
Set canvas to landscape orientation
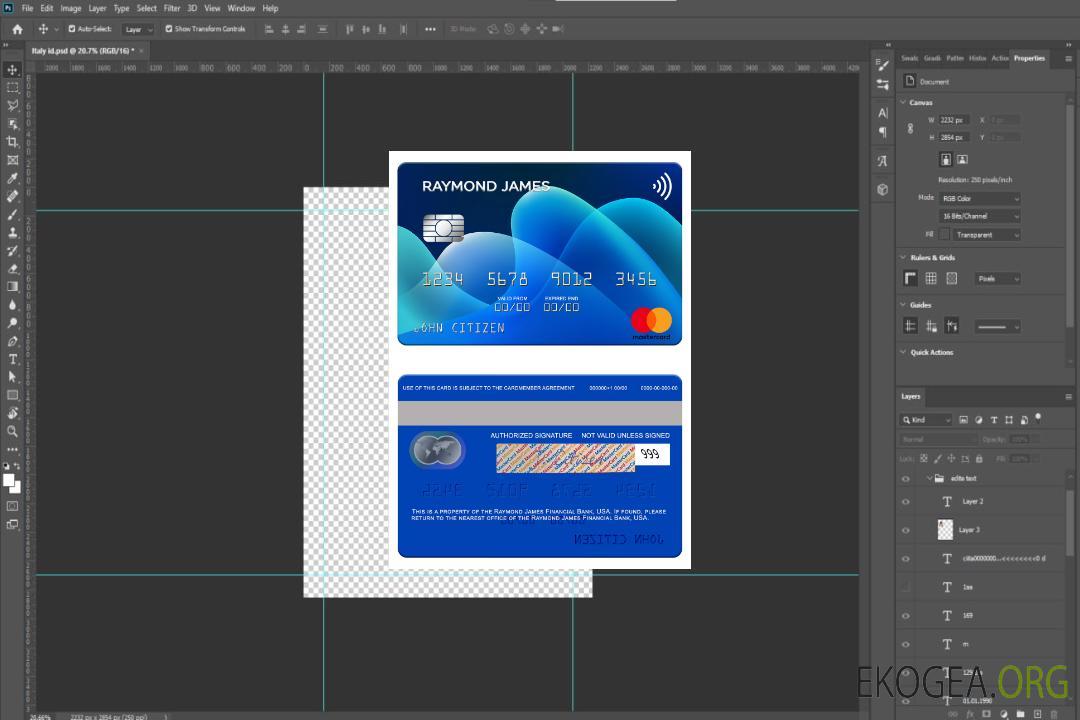tap(962, 160)
